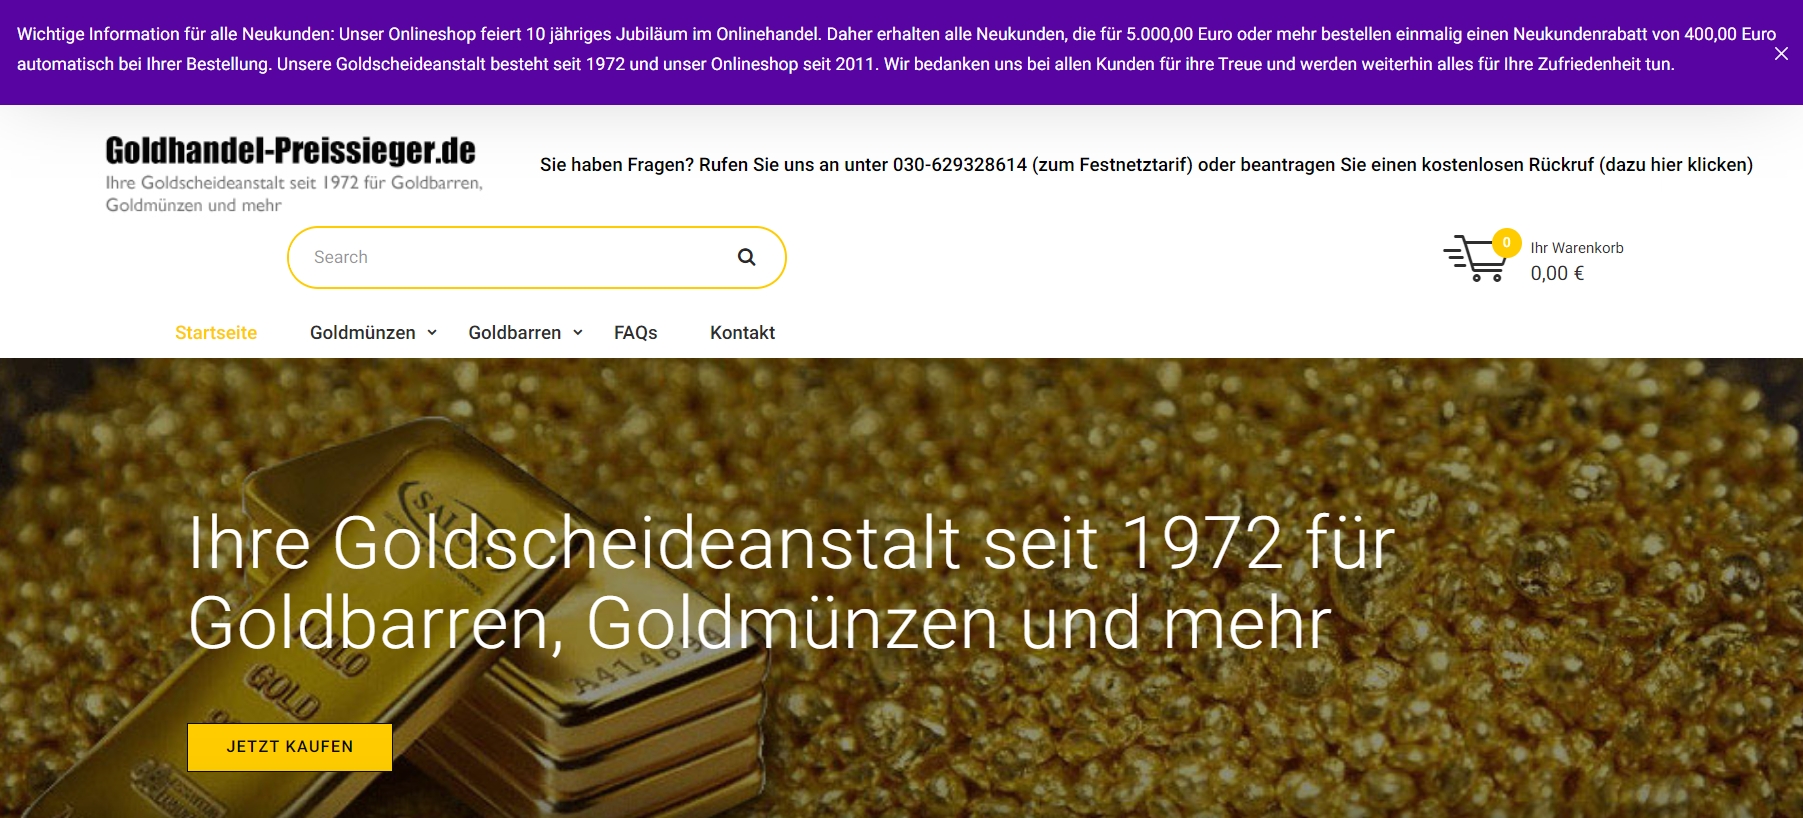Click the 0,00 € cart total
This screenshot has width=1803, height=818.
point(1557,273)
